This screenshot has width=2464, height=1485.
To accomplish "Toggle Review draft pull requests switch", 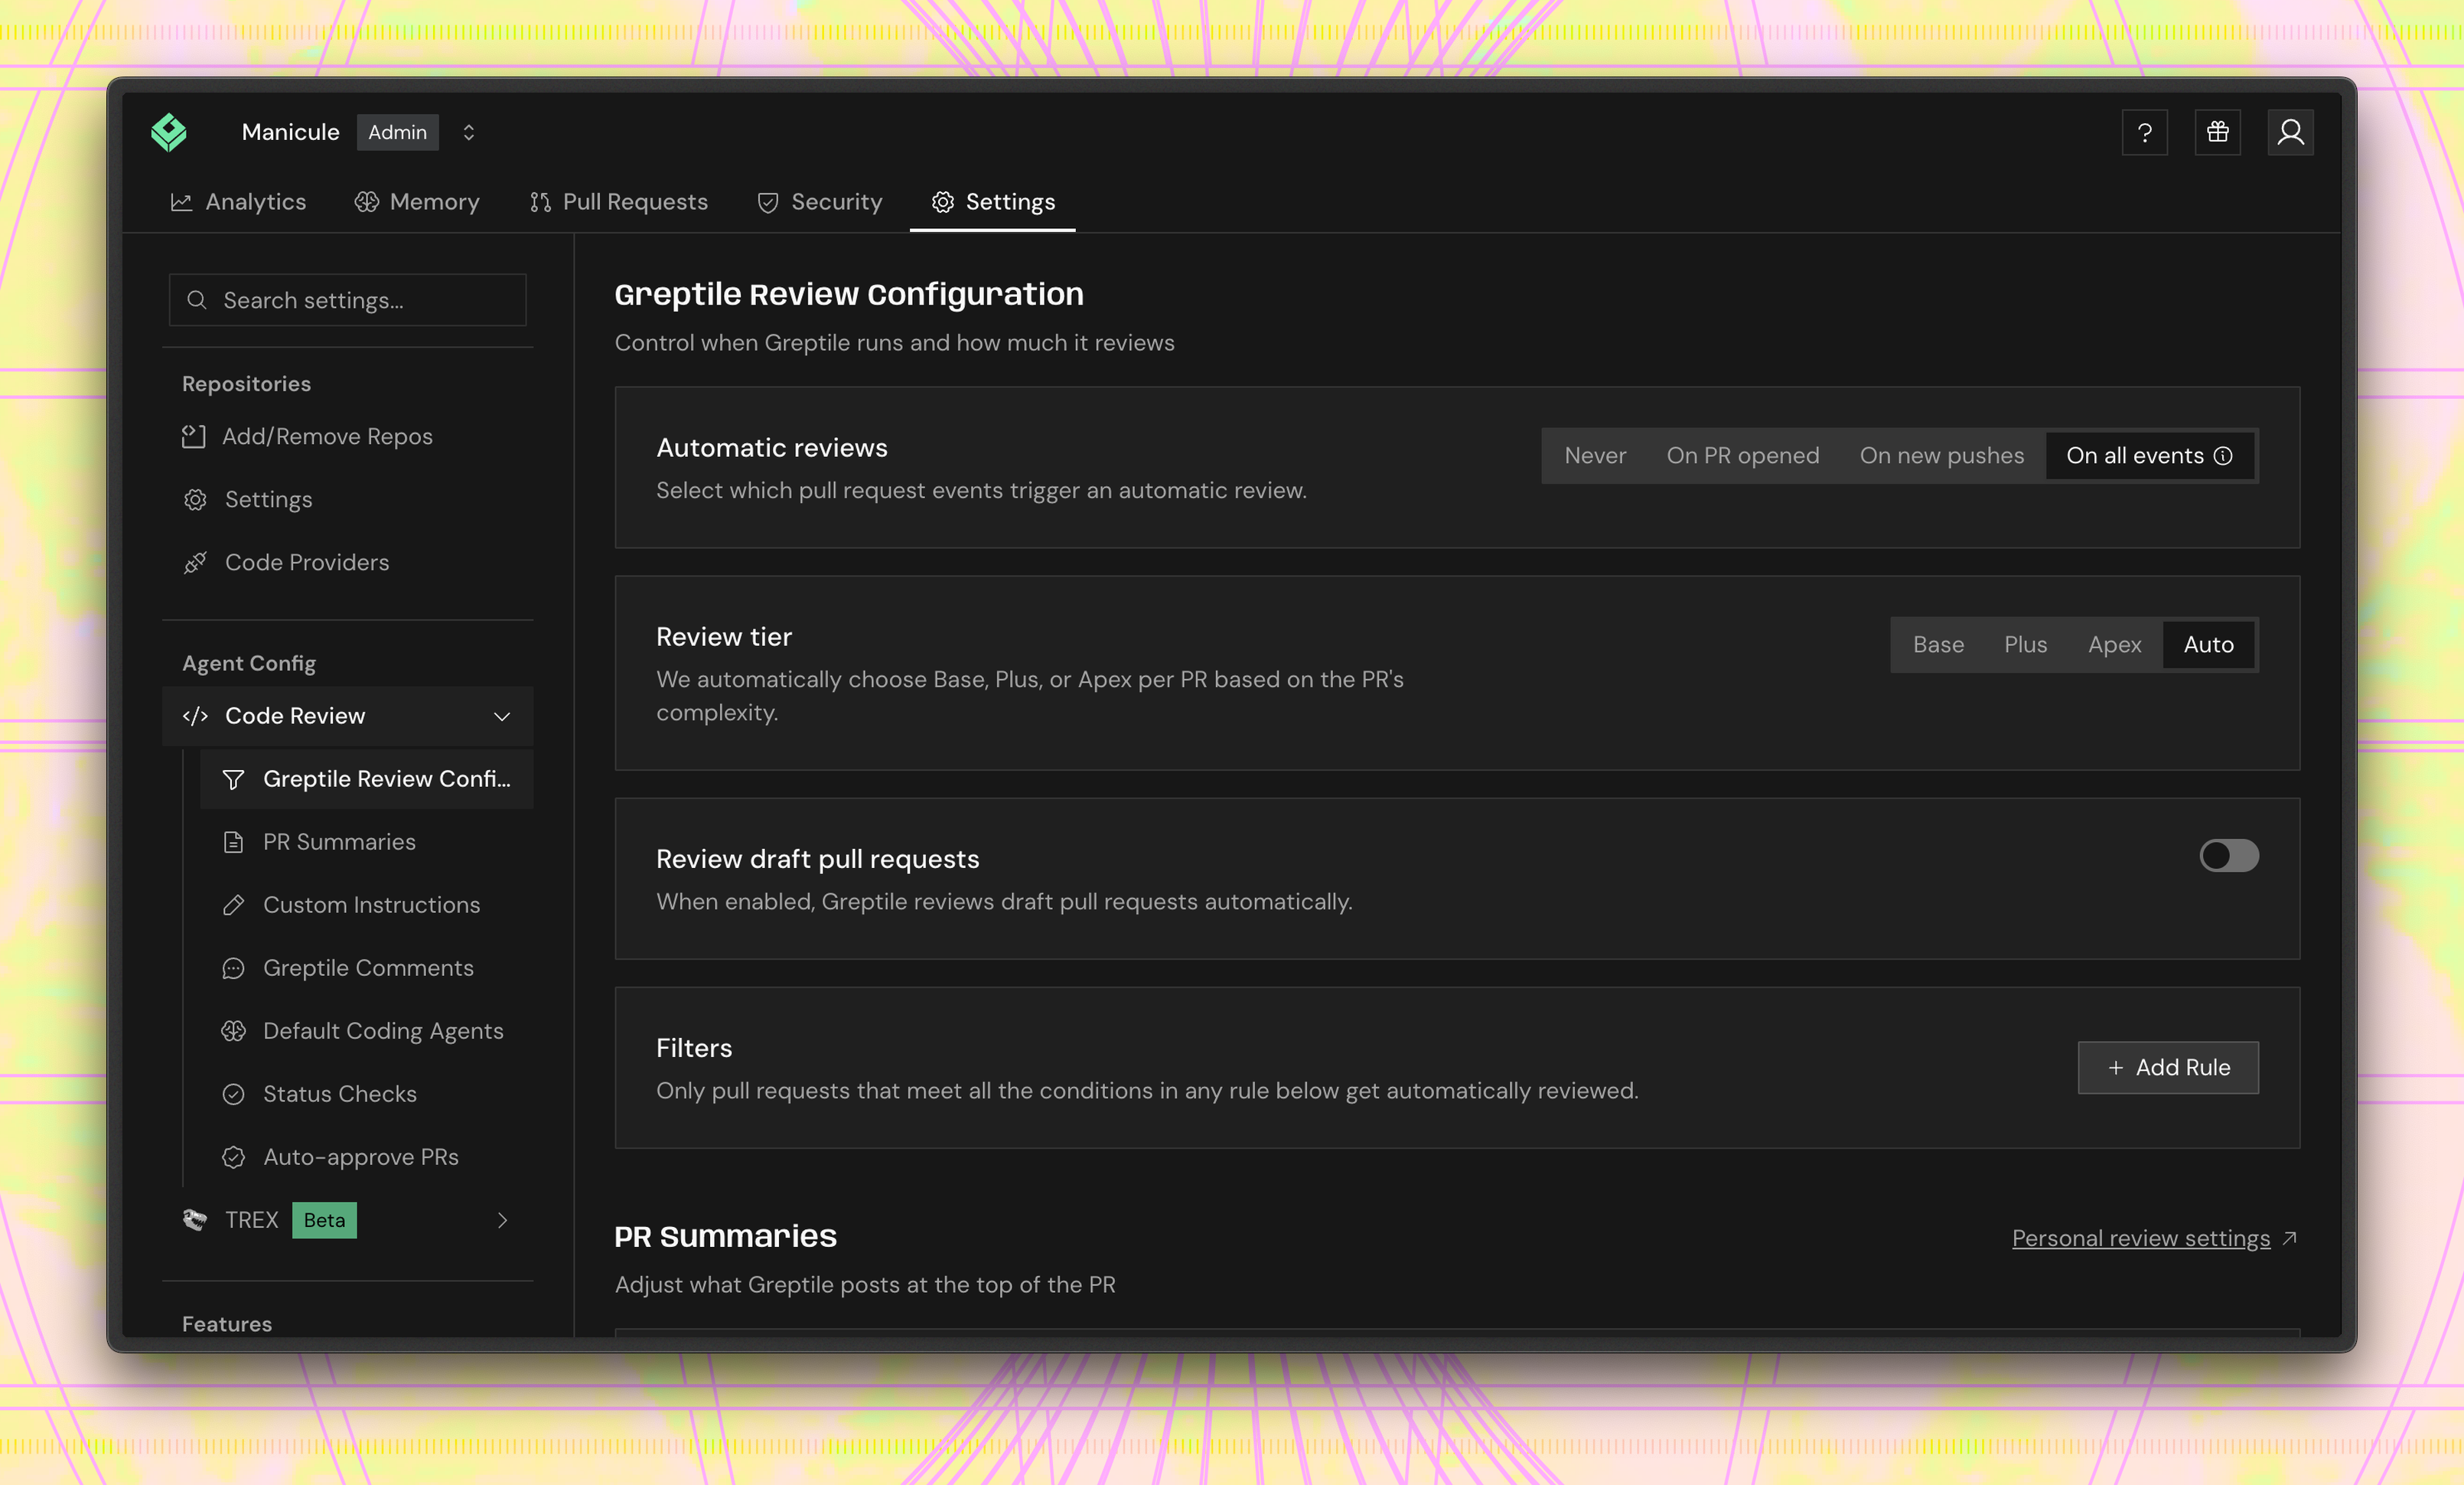I will pos(2229,856).
